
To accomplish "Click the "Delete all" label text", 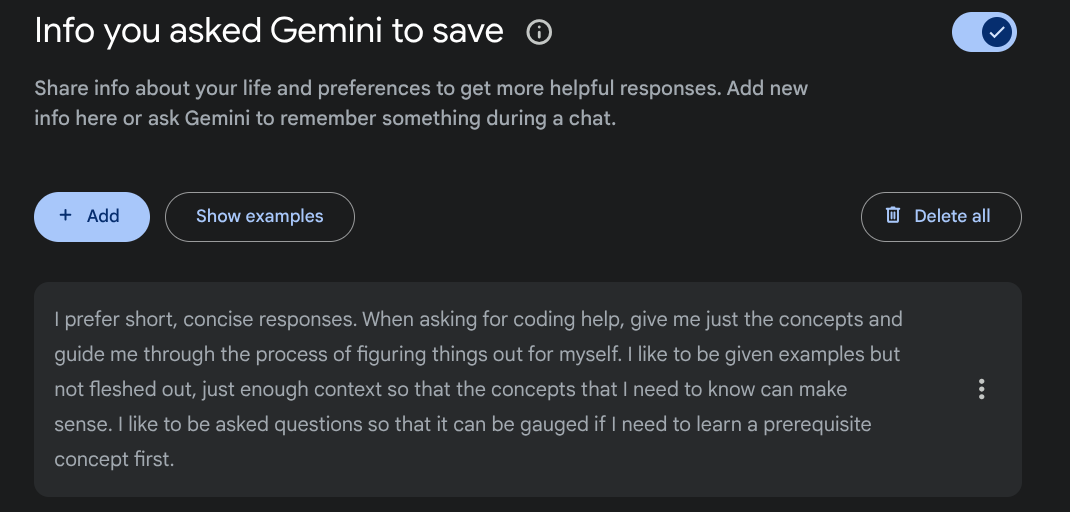I will click(952, 216).
